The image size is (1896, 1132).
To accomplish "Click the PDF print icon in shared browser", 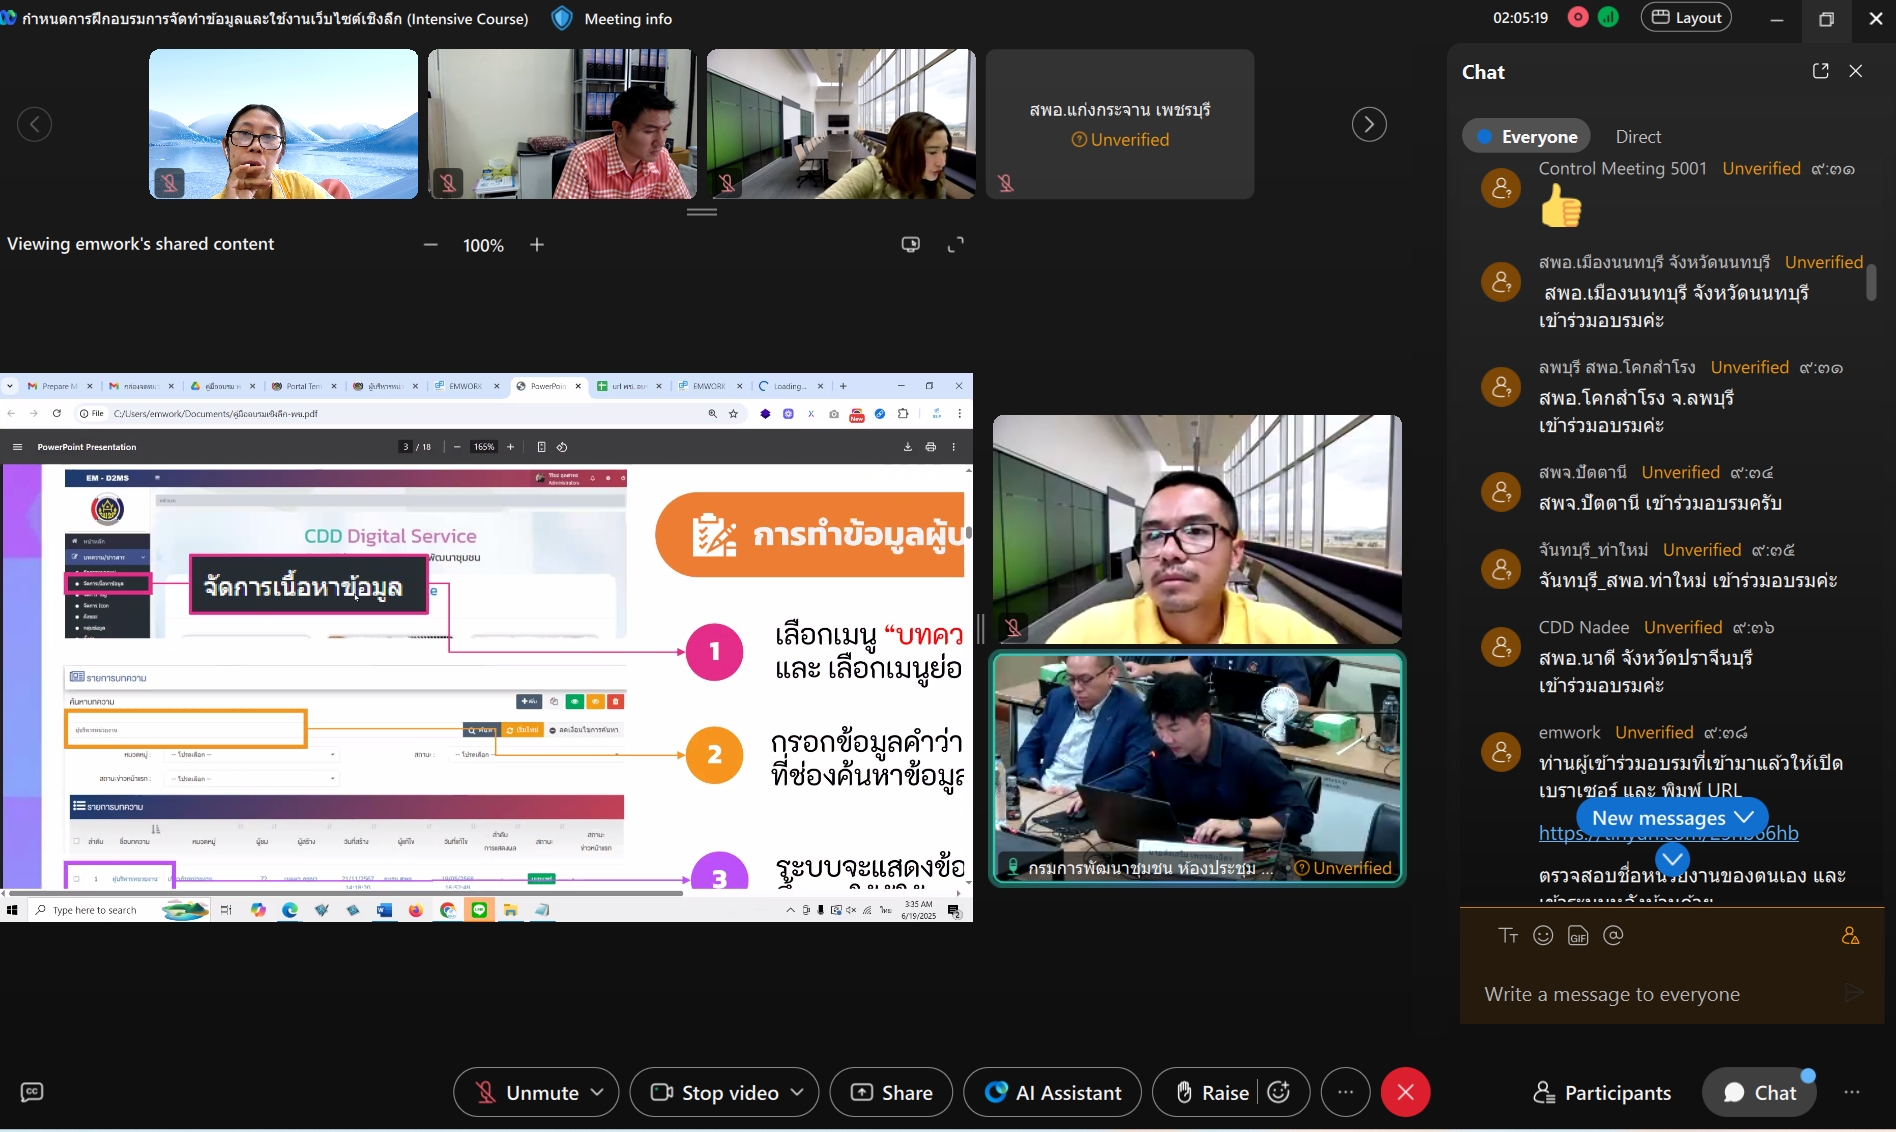I will (931, 447).
